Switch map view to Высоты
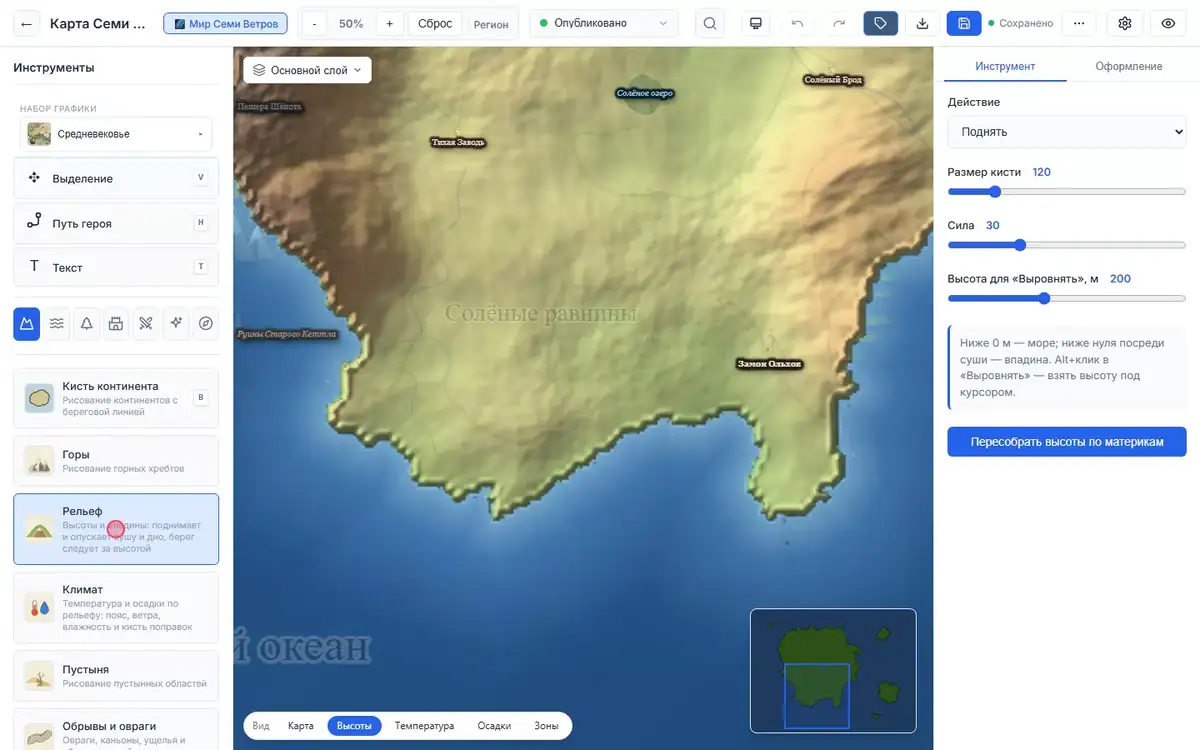 354,726
